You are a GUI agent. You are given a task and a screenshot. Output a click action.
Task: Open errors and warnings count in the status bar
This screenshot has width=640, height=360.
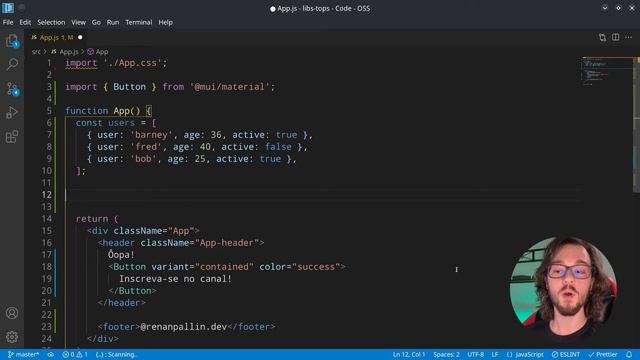coord(75,354)
